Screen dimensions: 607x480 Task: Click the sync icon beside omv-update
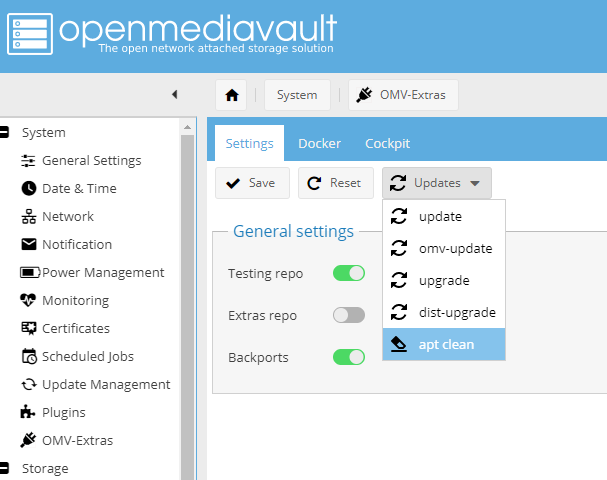[399, 248]
